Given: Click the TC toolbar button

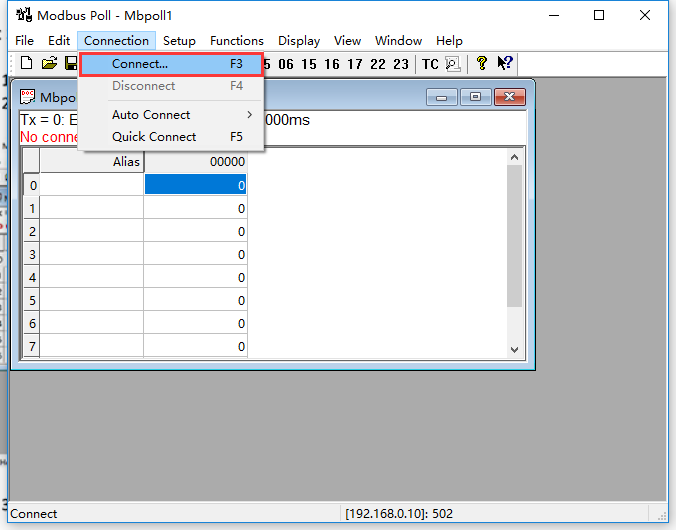Looking at the screenshot, I should tap(430, 64).
